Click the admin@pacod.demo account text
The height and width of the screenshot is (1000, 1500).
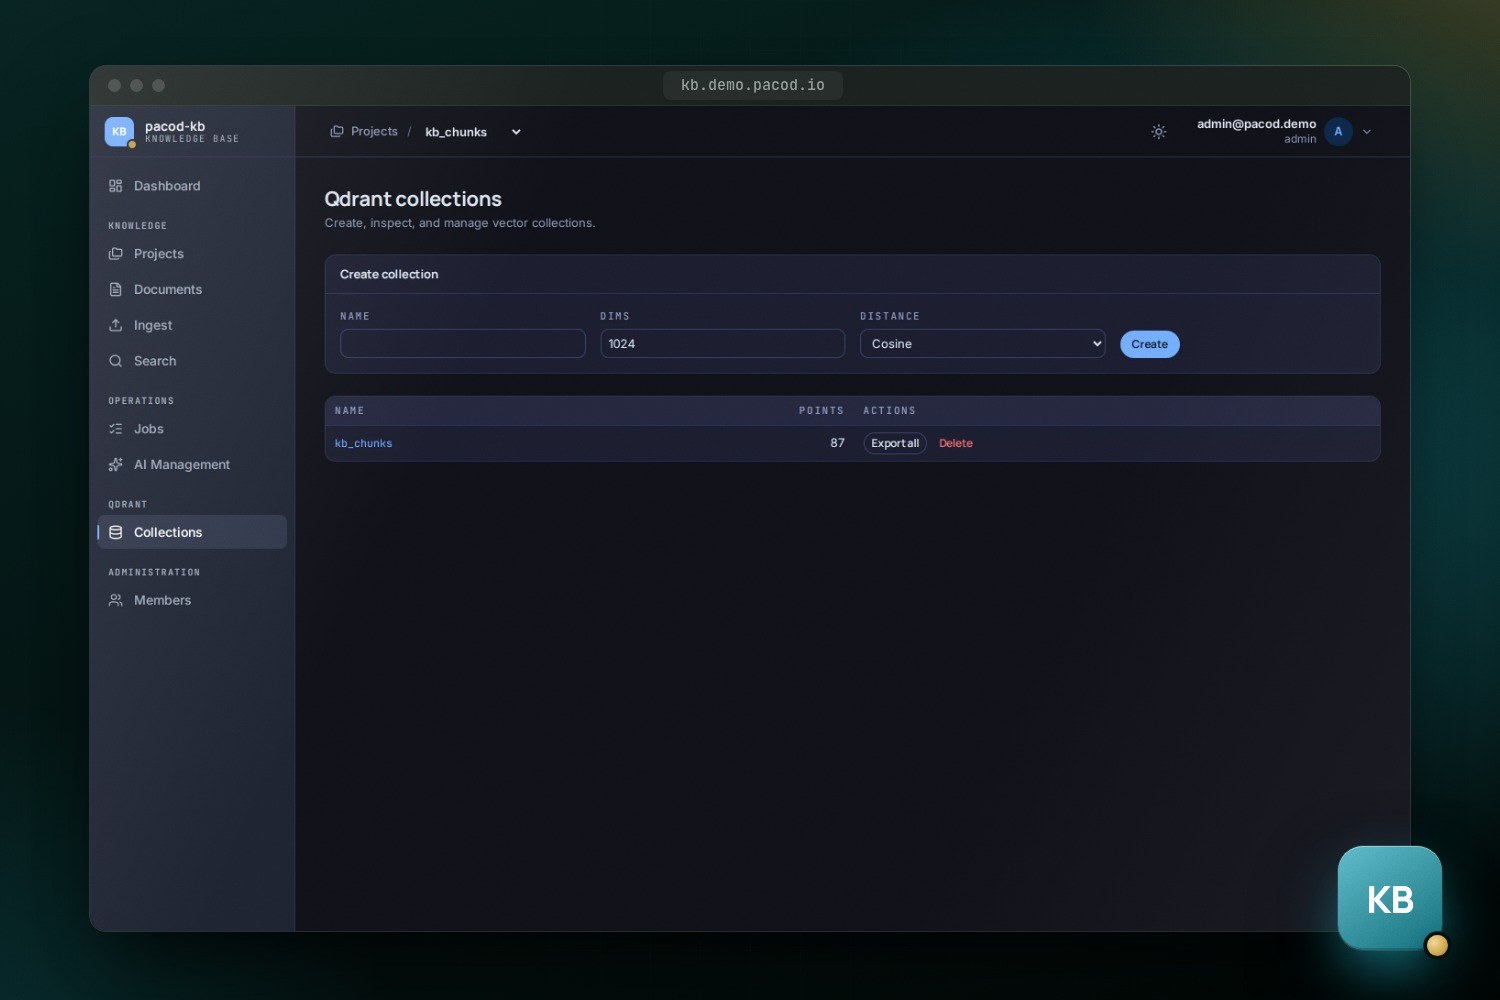tap(1256, 124)
